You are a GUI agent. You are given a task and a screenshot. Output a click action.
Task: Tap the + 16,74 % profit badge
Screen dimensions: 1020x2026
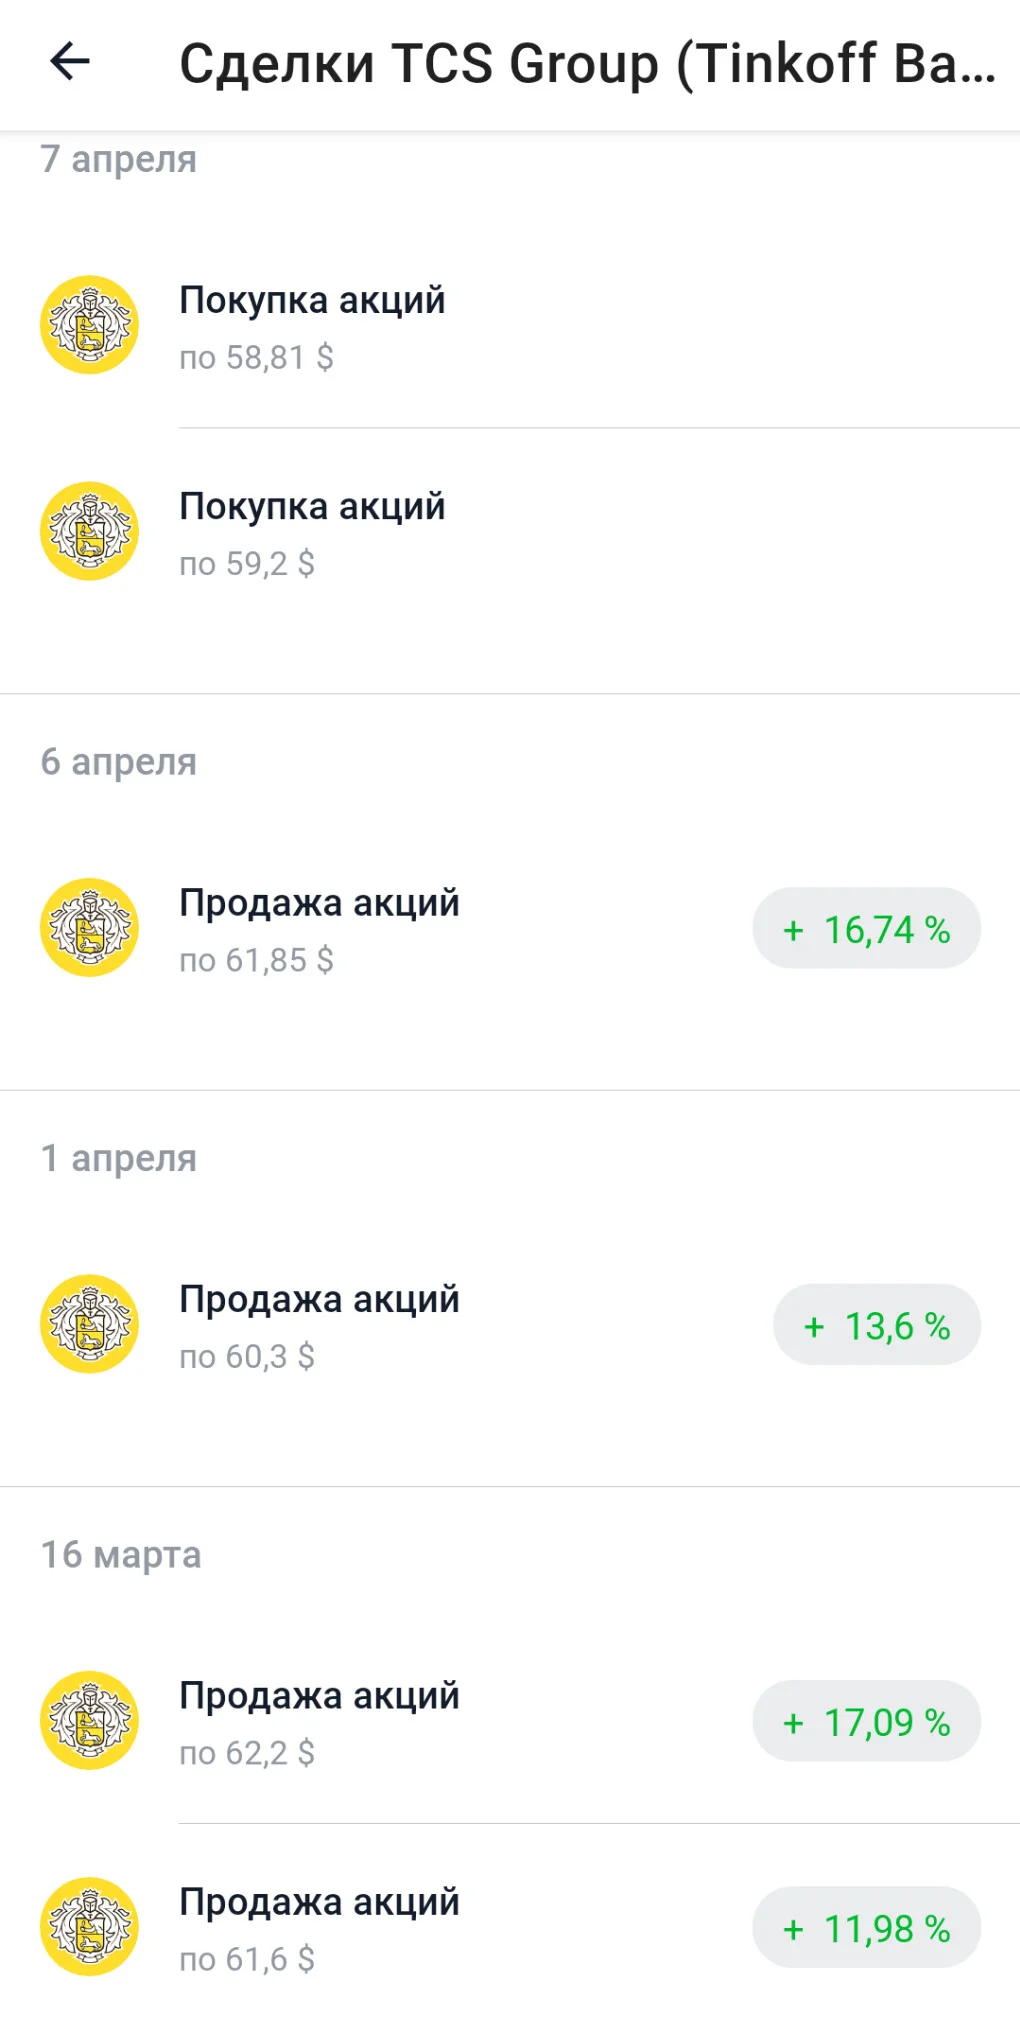tap(866, 929)
